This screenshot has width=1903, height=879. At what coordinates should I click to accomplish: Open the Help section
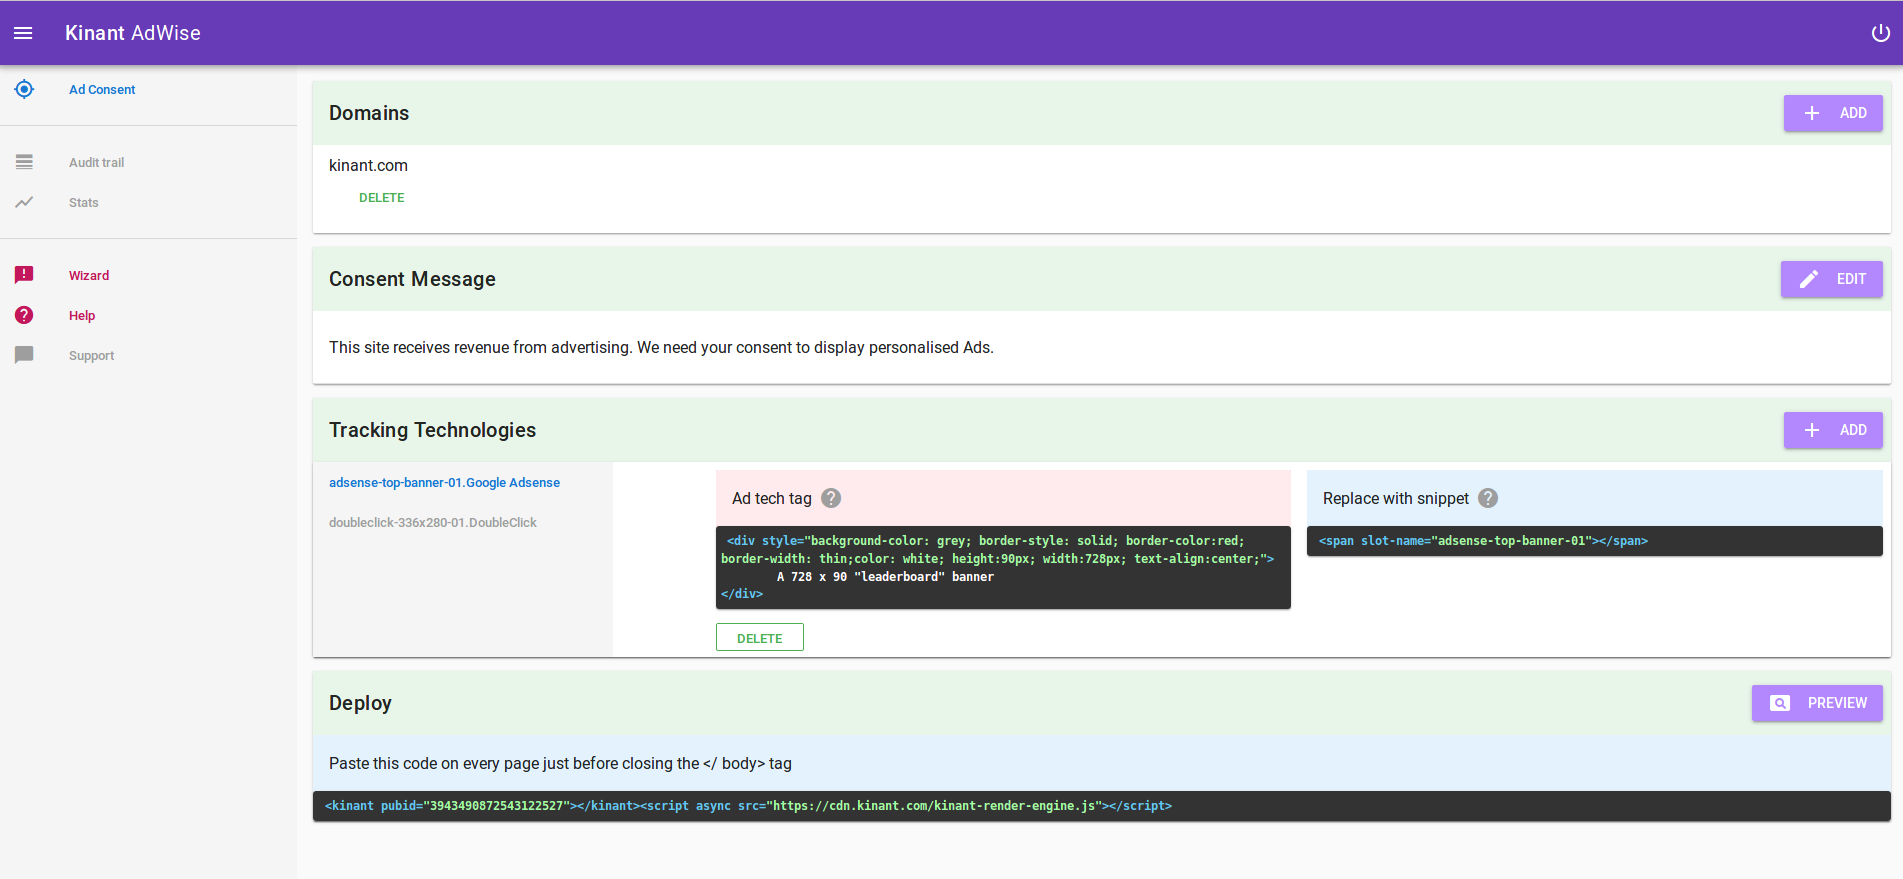pyautogui.click(x=82, y=315)
